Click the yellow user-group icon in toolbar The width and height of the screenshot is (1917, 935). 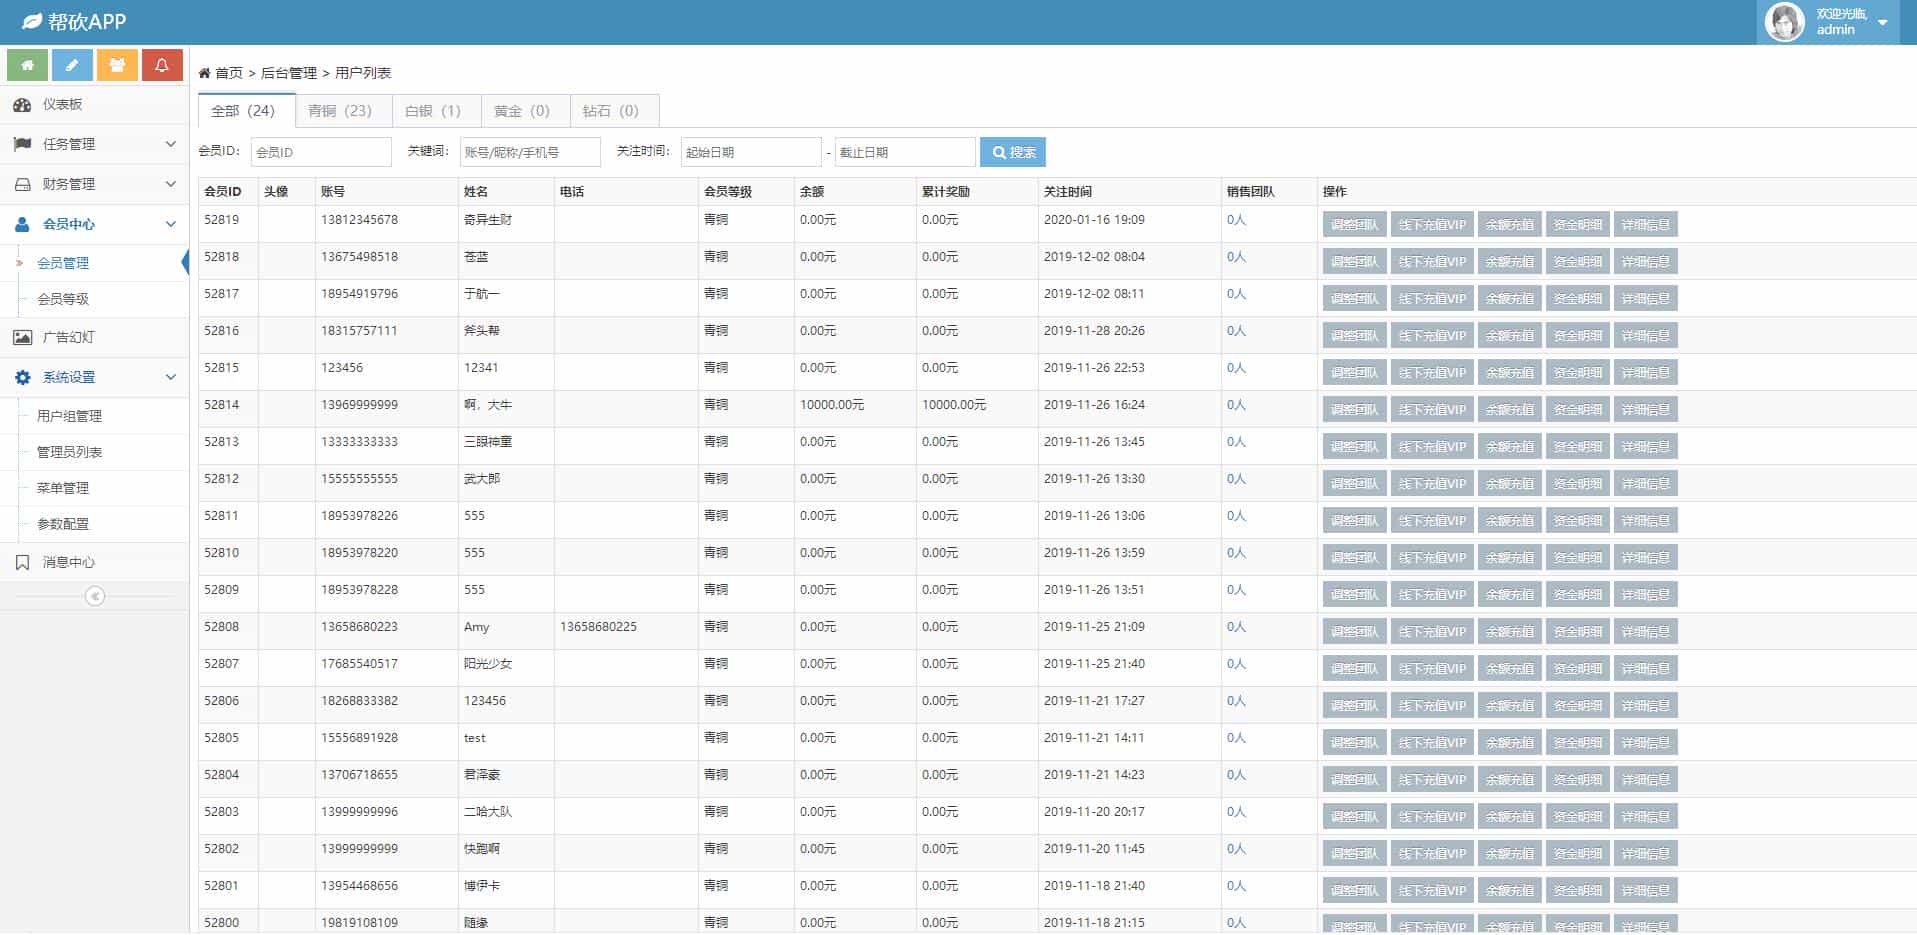117,64
